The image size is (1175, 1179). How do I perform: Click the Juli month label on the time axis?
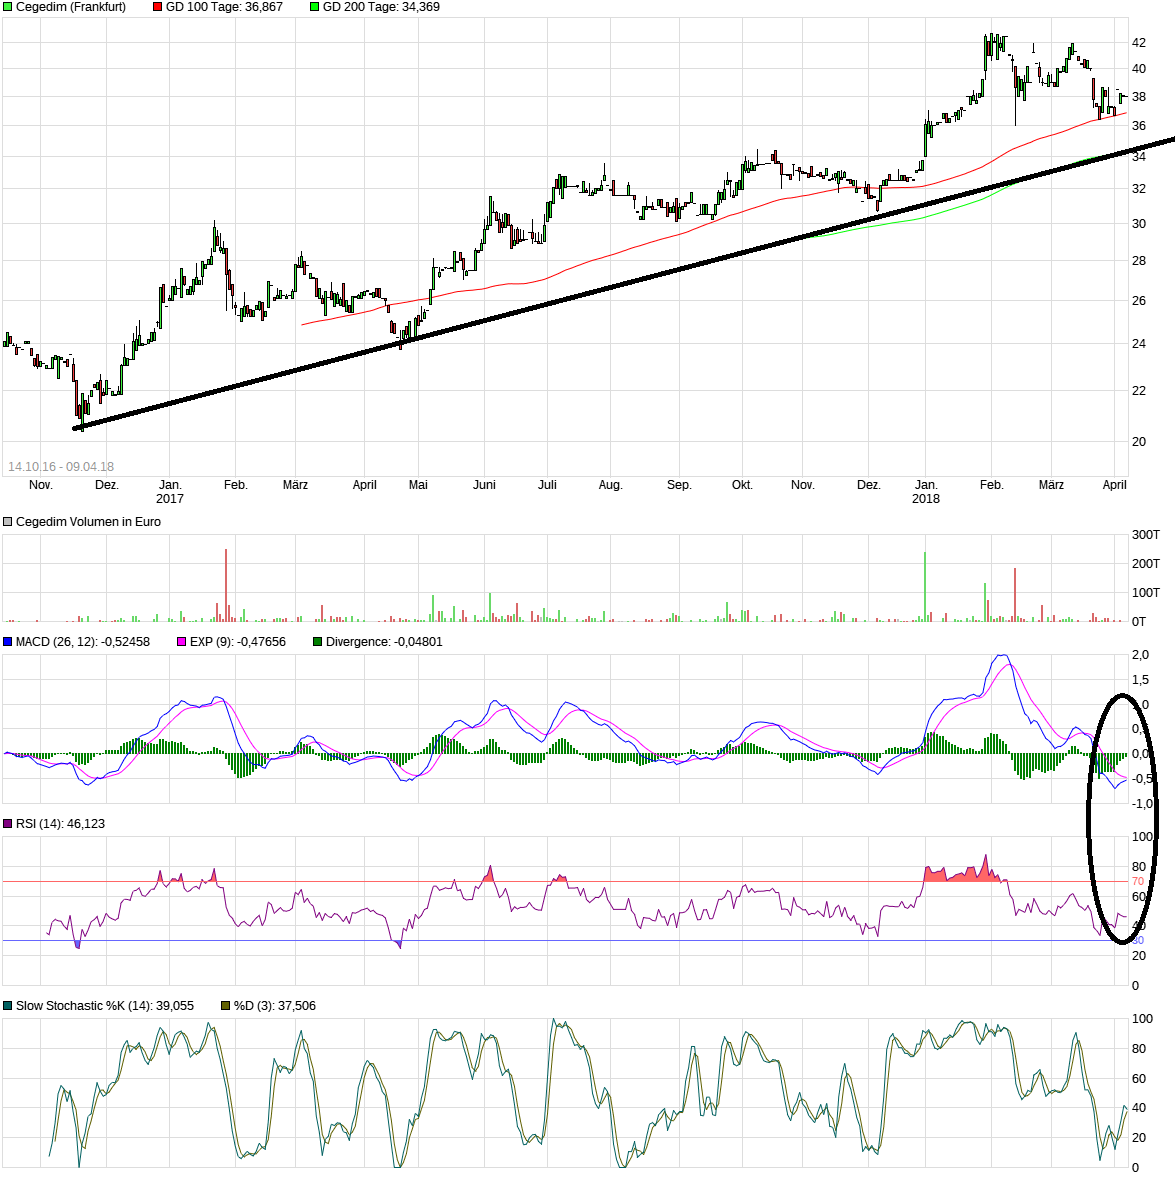547,485
